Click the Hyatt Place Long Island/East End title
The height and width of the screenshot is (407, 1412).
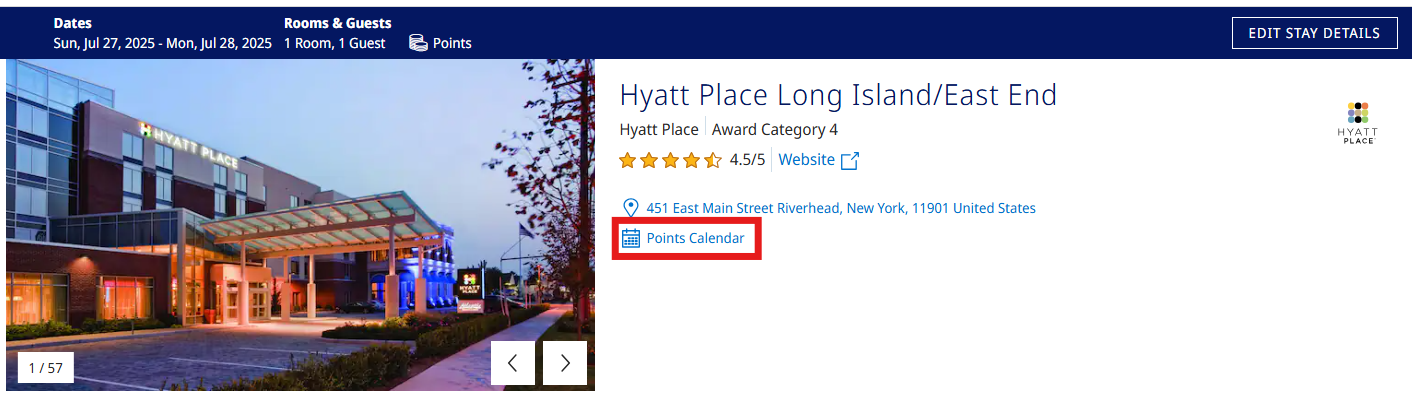[x=838, y=95]
